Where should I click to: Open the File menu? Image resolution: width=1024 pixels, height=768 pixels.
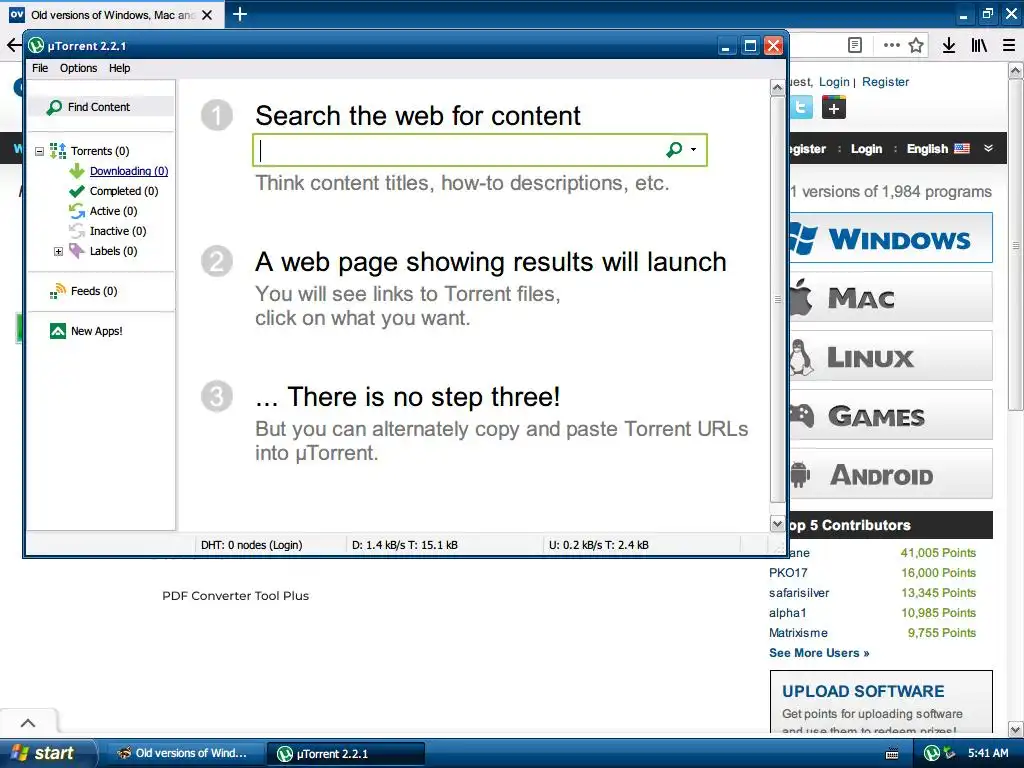tap(40, 68)
